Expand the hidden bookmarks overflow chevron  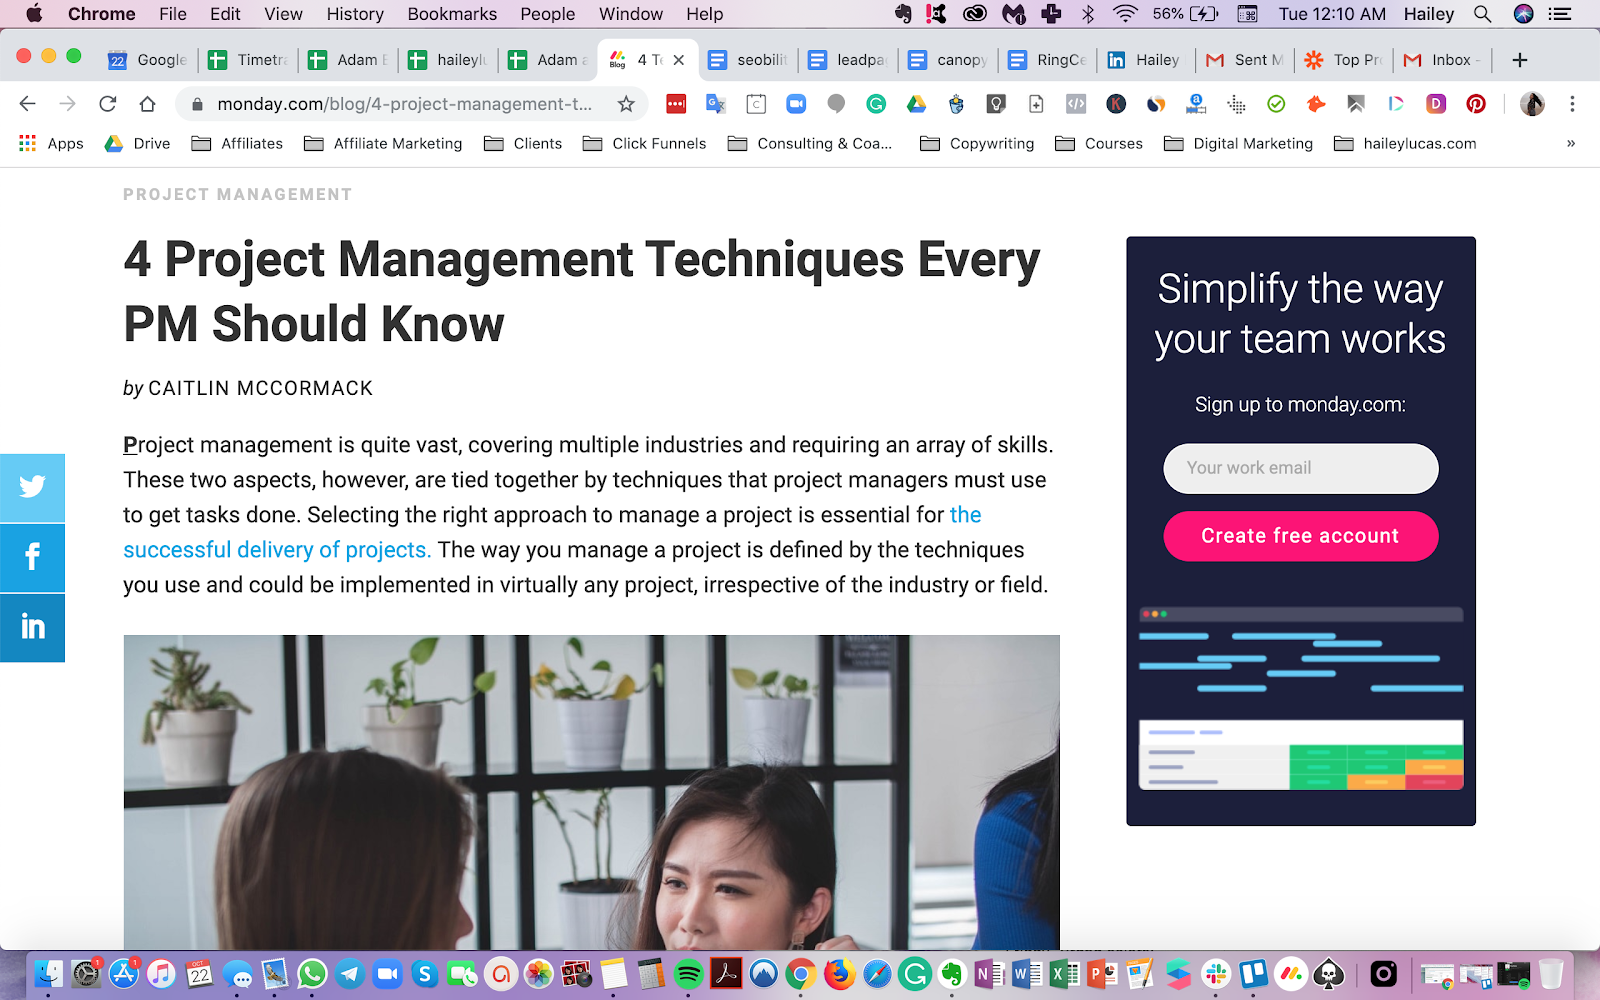click(1571, 143)
